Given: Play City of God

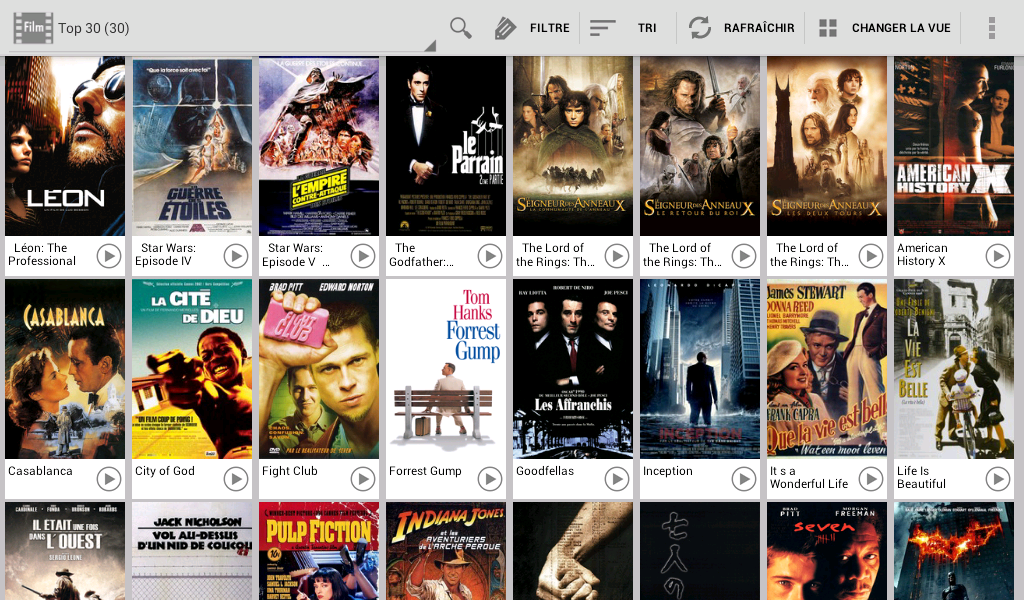Looking at the screenshot, I should [x=236, y=479].
